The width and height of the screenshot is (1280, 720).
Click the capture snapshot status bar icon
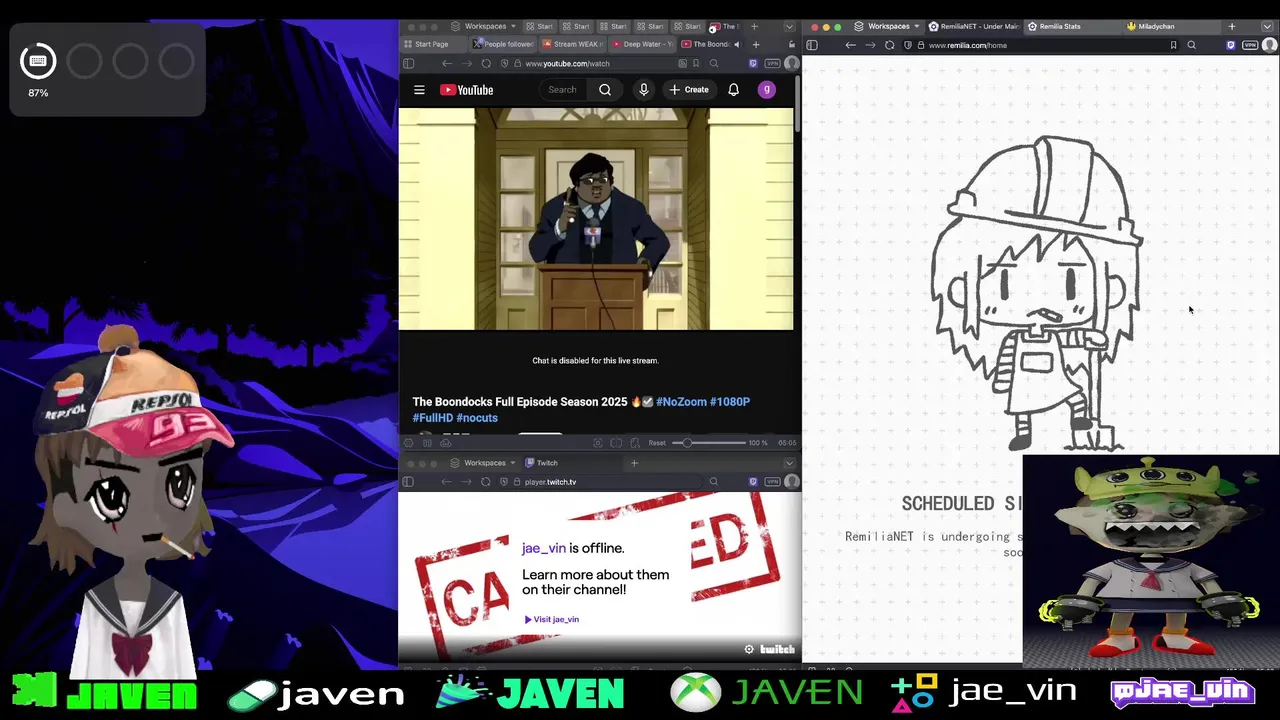click(598, 443)
